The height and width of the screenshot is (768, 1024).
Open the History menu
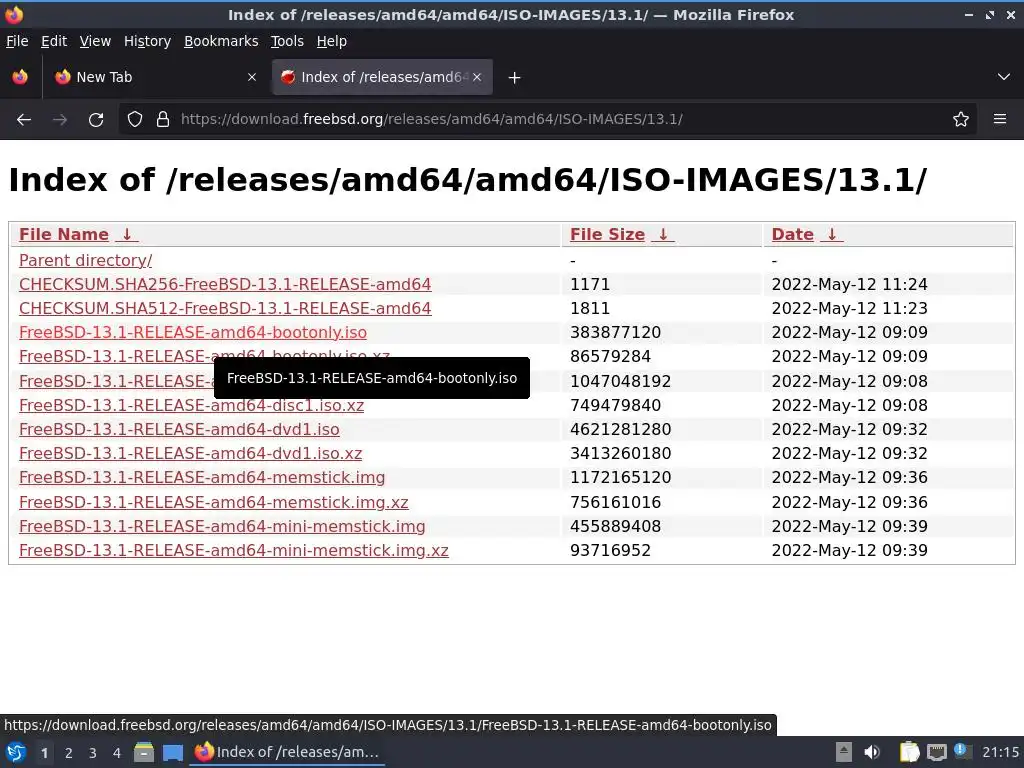(x=147, y=41)
